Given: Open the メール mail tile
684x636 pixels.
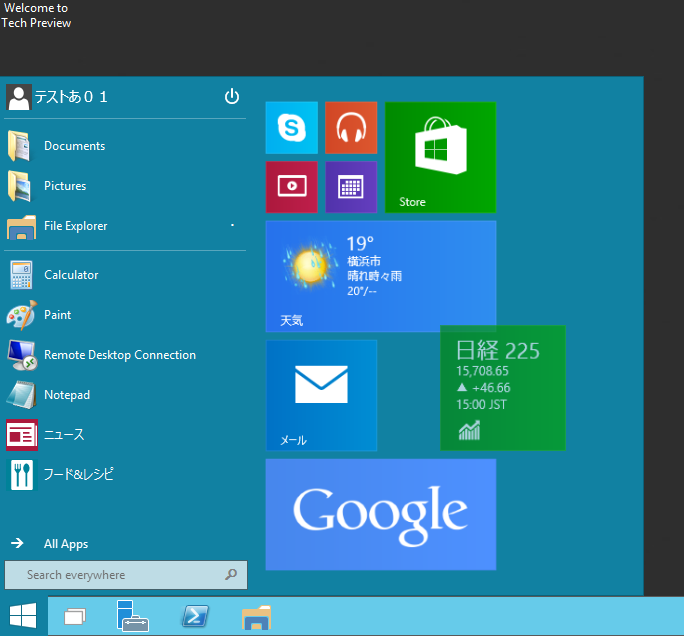Looking at the screenshot, I should tap(321, 396).
